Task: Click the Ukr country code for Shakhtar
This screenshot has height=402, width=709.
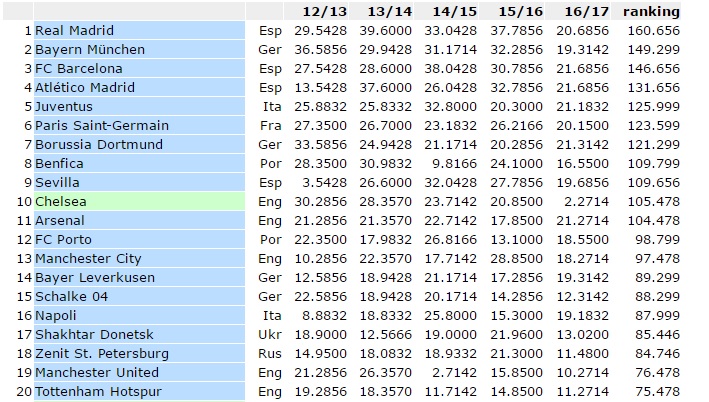Action: [x=269, y=335]
